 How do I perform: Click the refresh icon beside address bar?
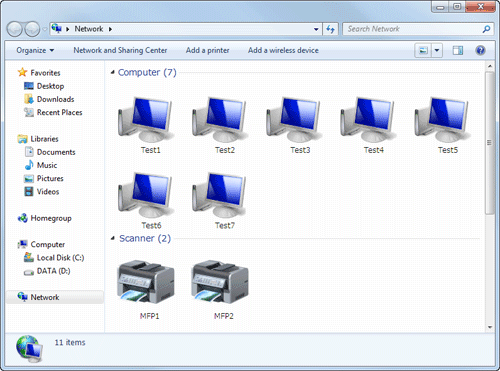point(330,29)
